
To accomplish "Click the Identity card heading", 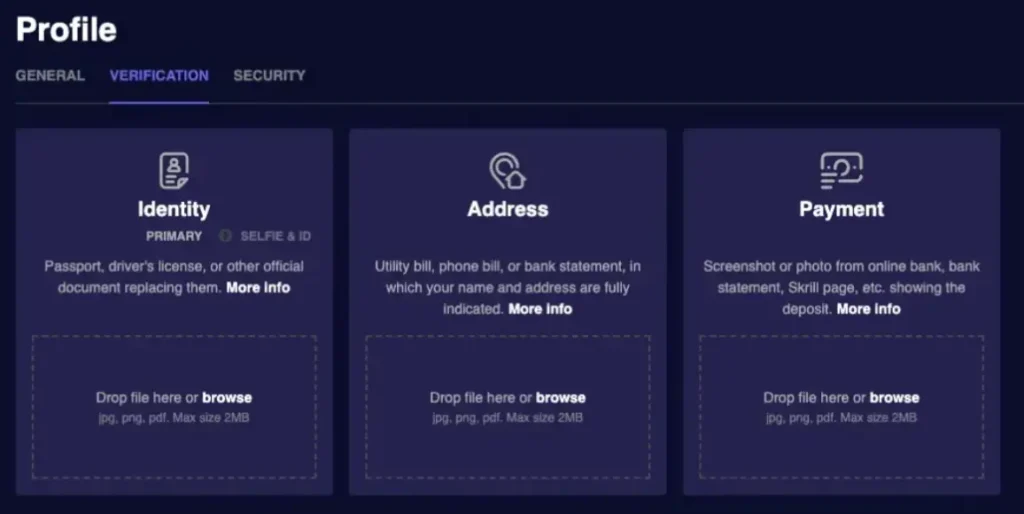I will tap(174, 209).
